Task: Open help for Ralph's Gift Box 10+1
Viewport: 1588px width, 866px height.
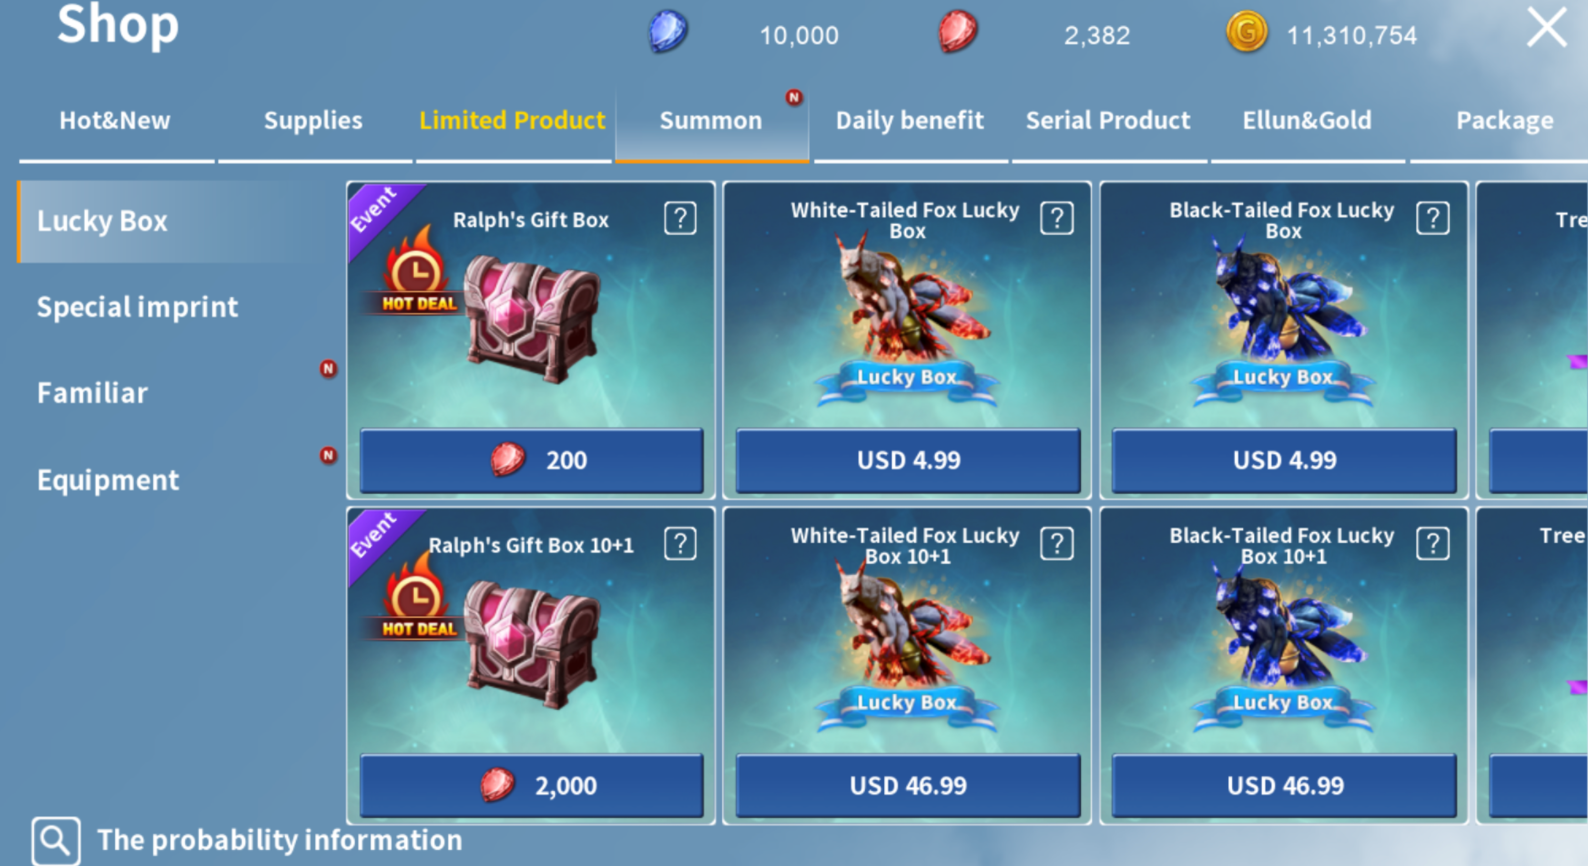Action: pyautogui.click(x=680, y=544)
